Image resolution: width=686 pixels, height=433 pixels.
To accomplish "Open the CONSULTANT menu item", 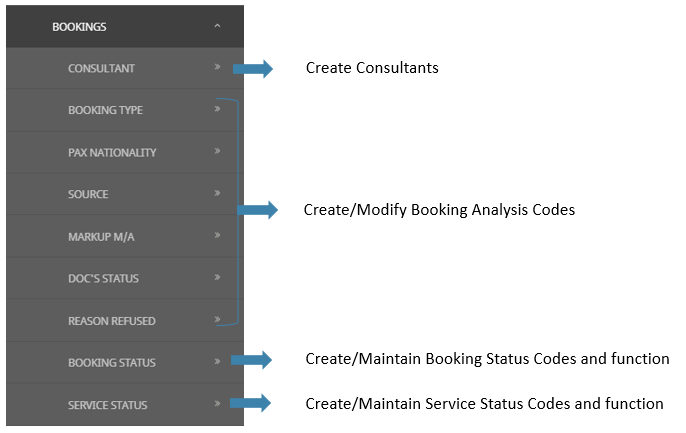I will [125, 68].
